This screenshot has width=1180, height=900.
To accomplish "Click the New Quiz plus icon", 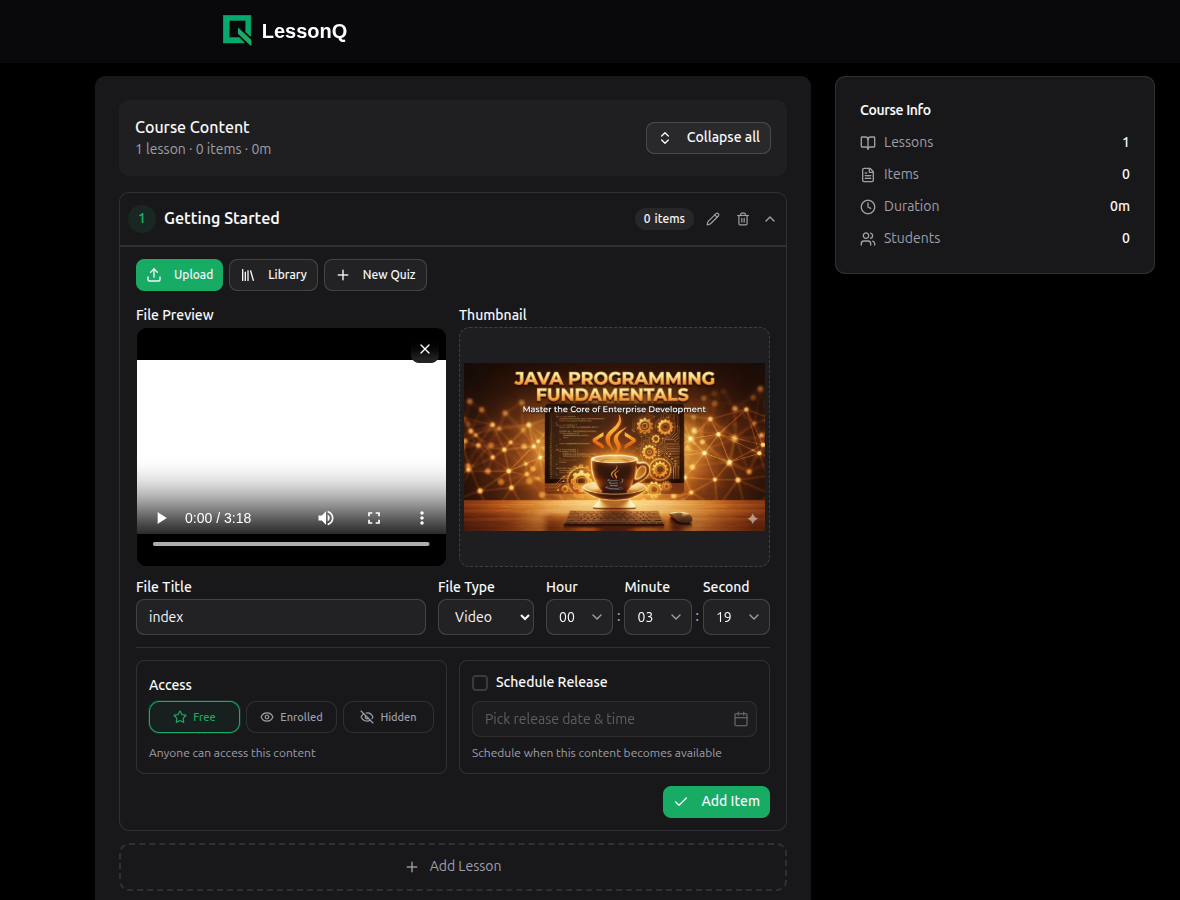I will point(343,274).
